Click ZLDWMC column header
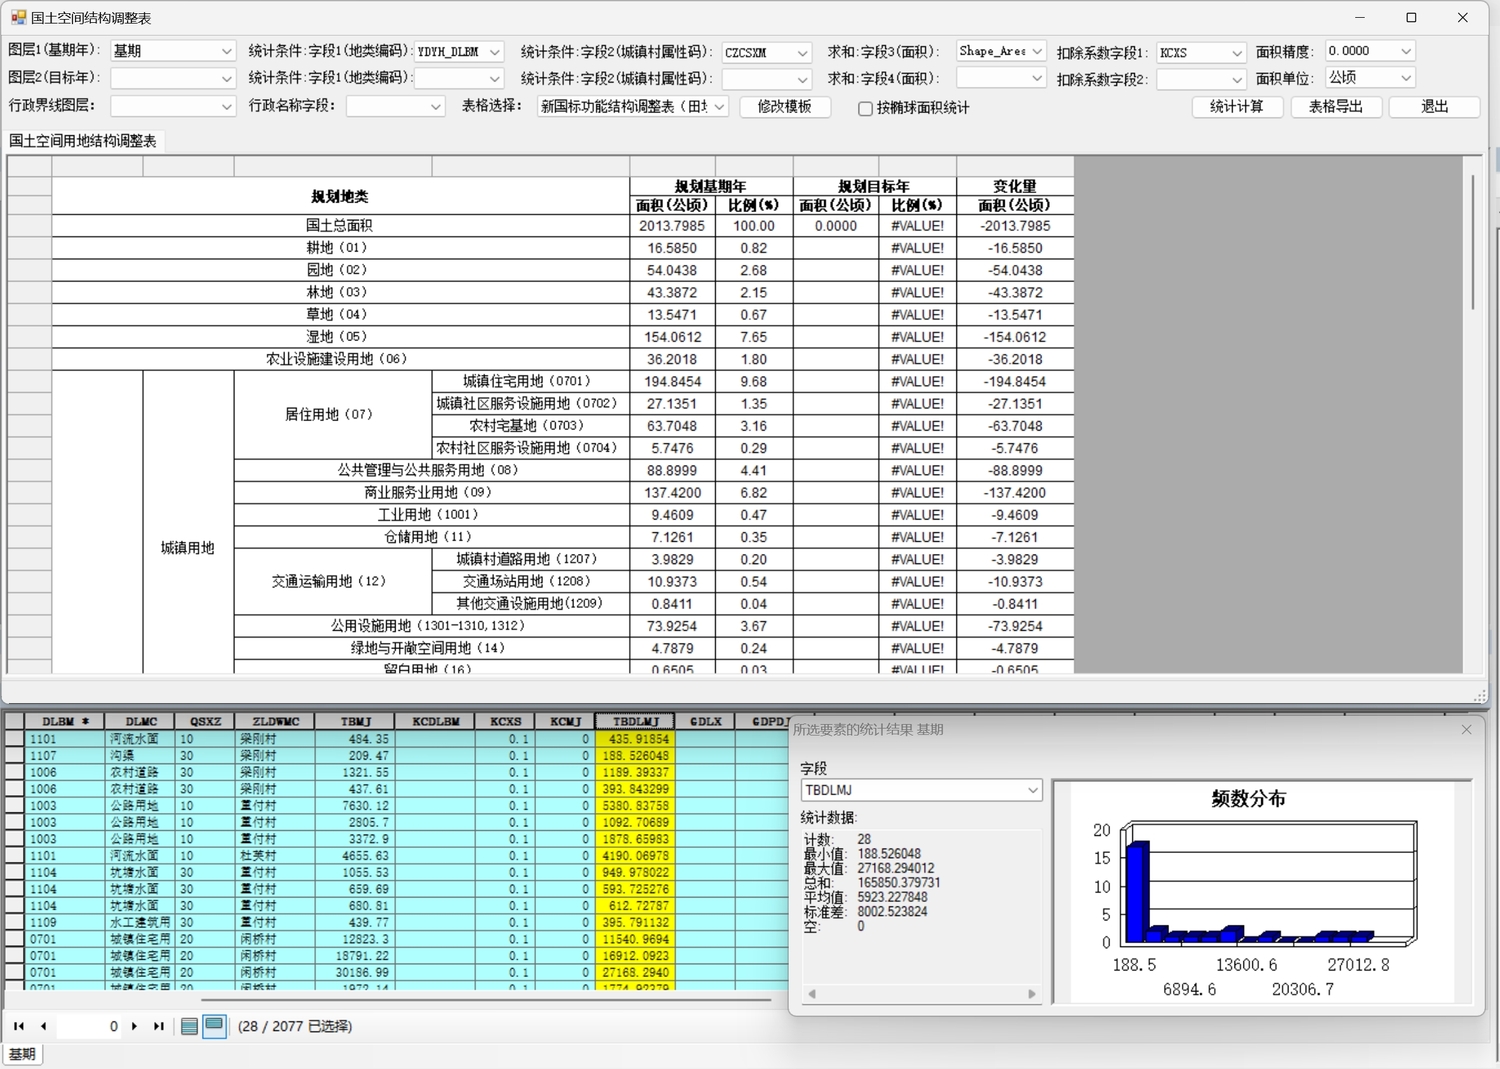Image resolution: width=1500 pixels, height=1069 pixels. (275, 721)
